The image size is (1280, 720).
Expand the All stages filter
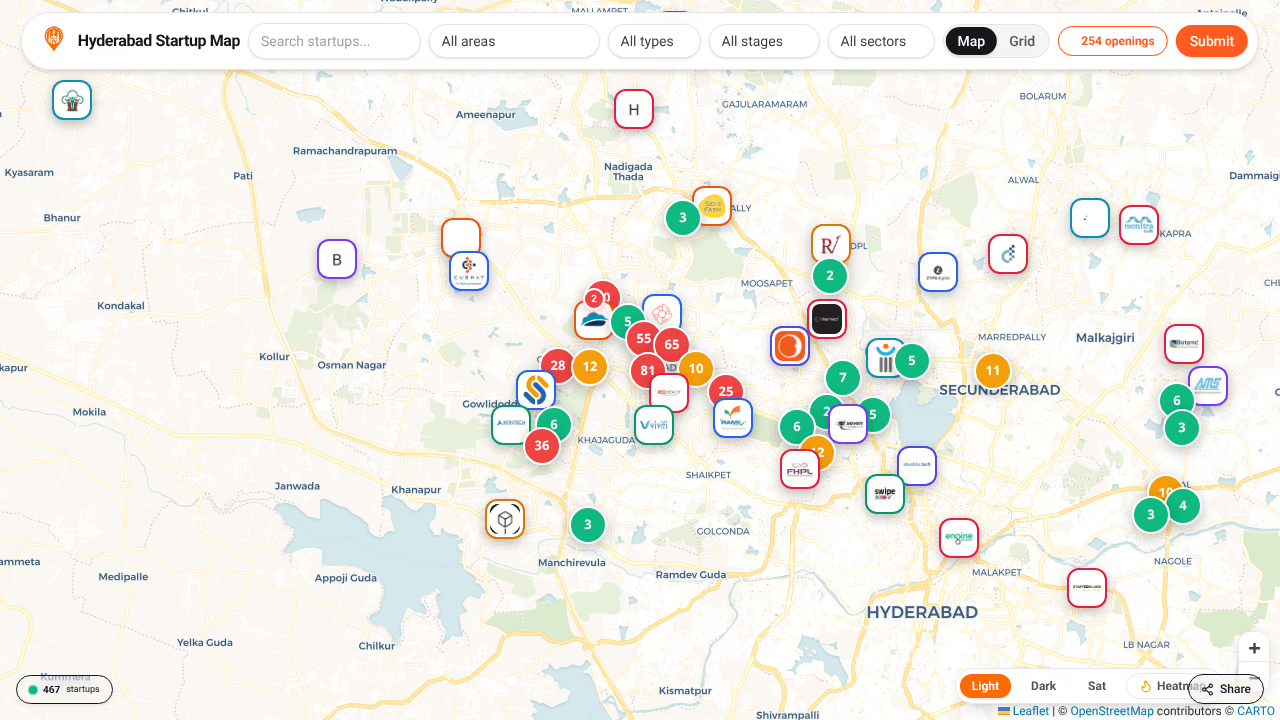(764, 41)
